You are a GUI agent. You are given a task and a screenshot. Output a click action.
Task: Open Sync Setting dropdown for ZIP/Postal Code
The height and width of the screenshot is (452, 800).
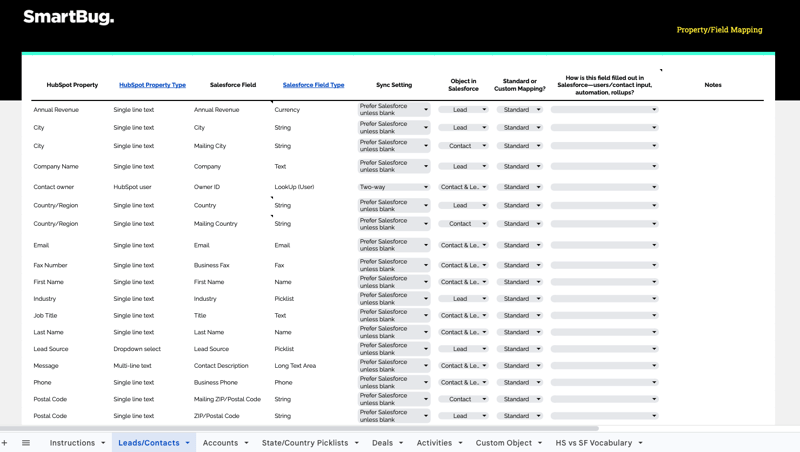click(x=394, y=416)
